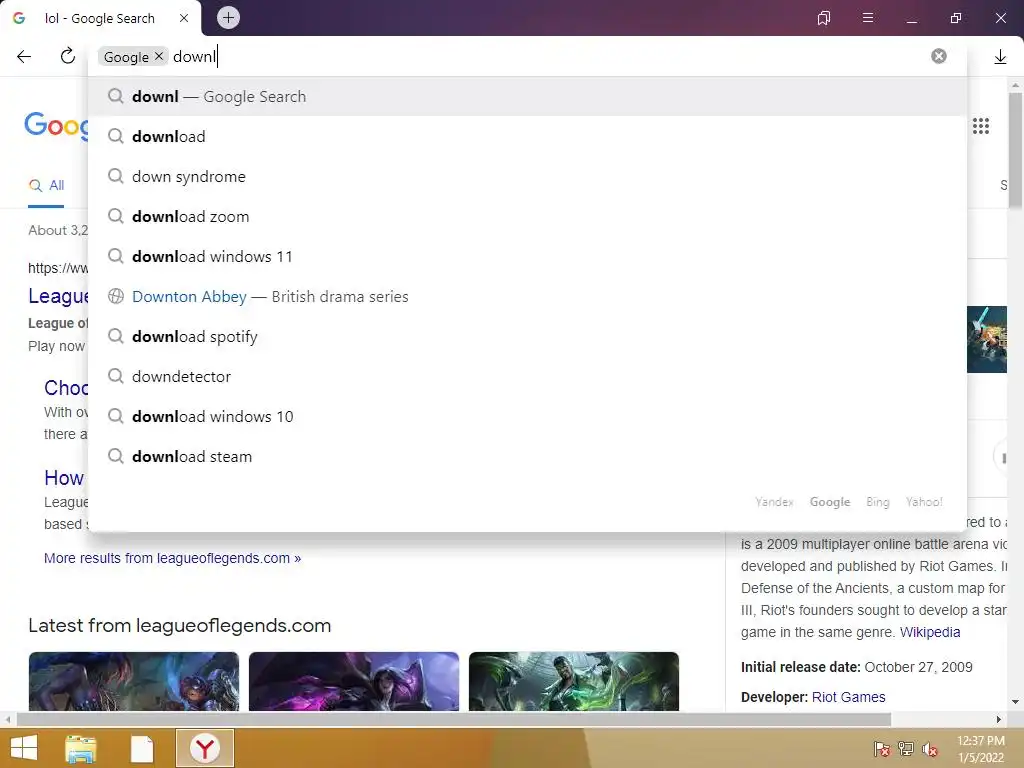Open the Wikipedia link in knowledge panel
The image size is (1024, 768).
pos(930,632)
